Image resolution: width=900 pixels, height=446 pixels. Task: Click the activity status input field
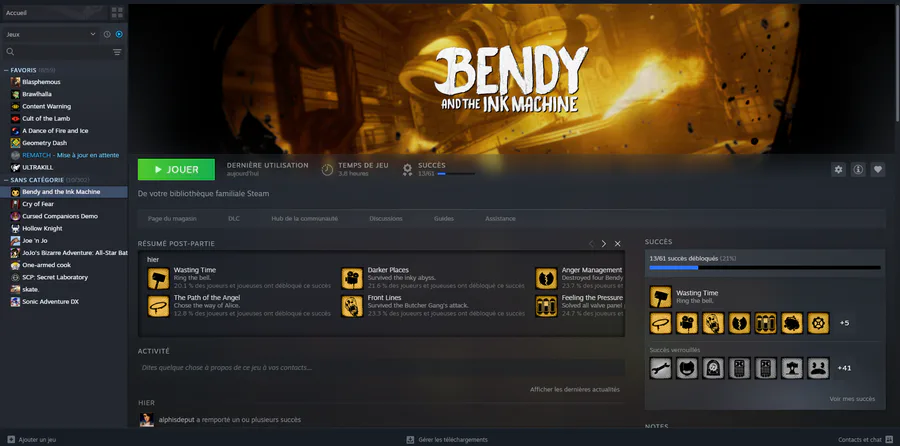pyautogui.click(x=381, y=367)
